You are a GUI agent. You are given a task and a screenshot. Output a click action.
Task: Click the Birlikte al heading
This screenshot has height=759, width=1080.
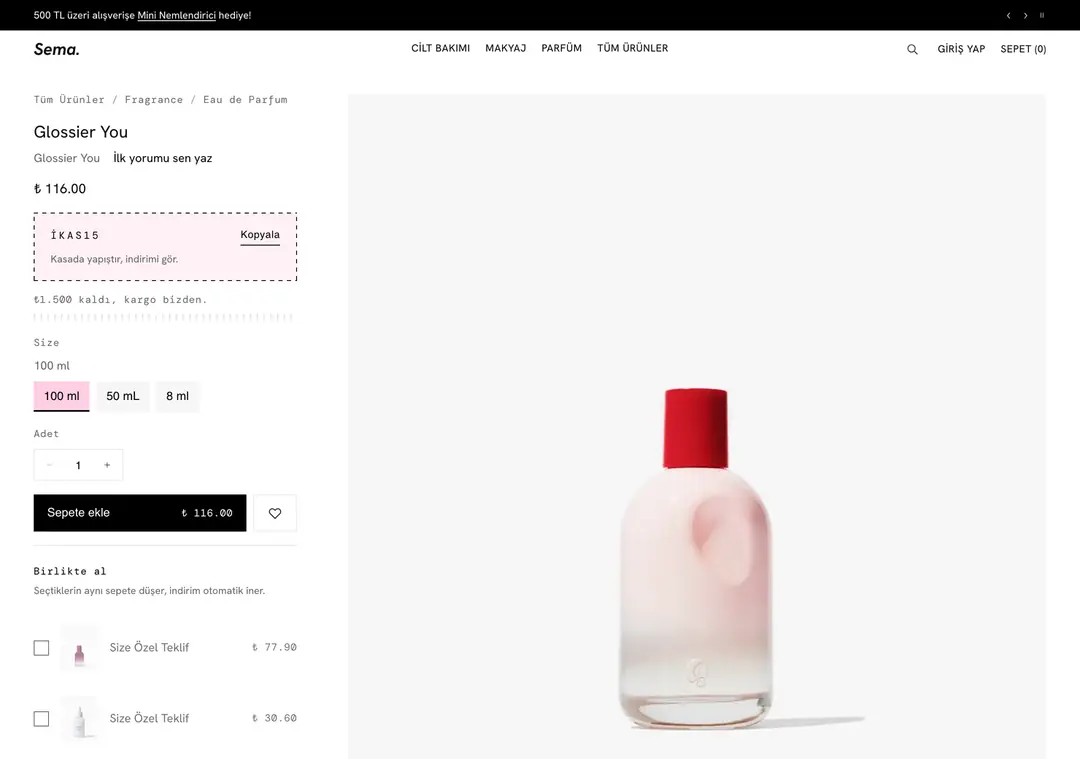click(70, 571)
